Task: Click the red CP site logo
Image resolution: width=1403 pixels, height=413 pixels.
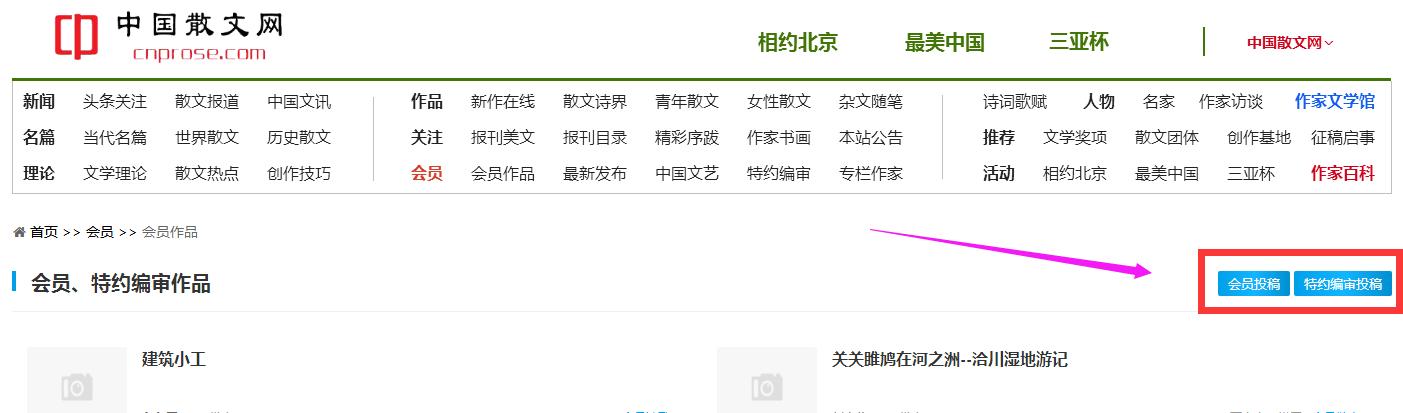Action: 76,35
